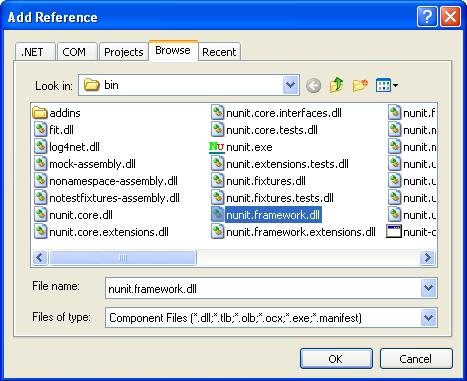Select the file name fit.dll

[x=61, y=130]
